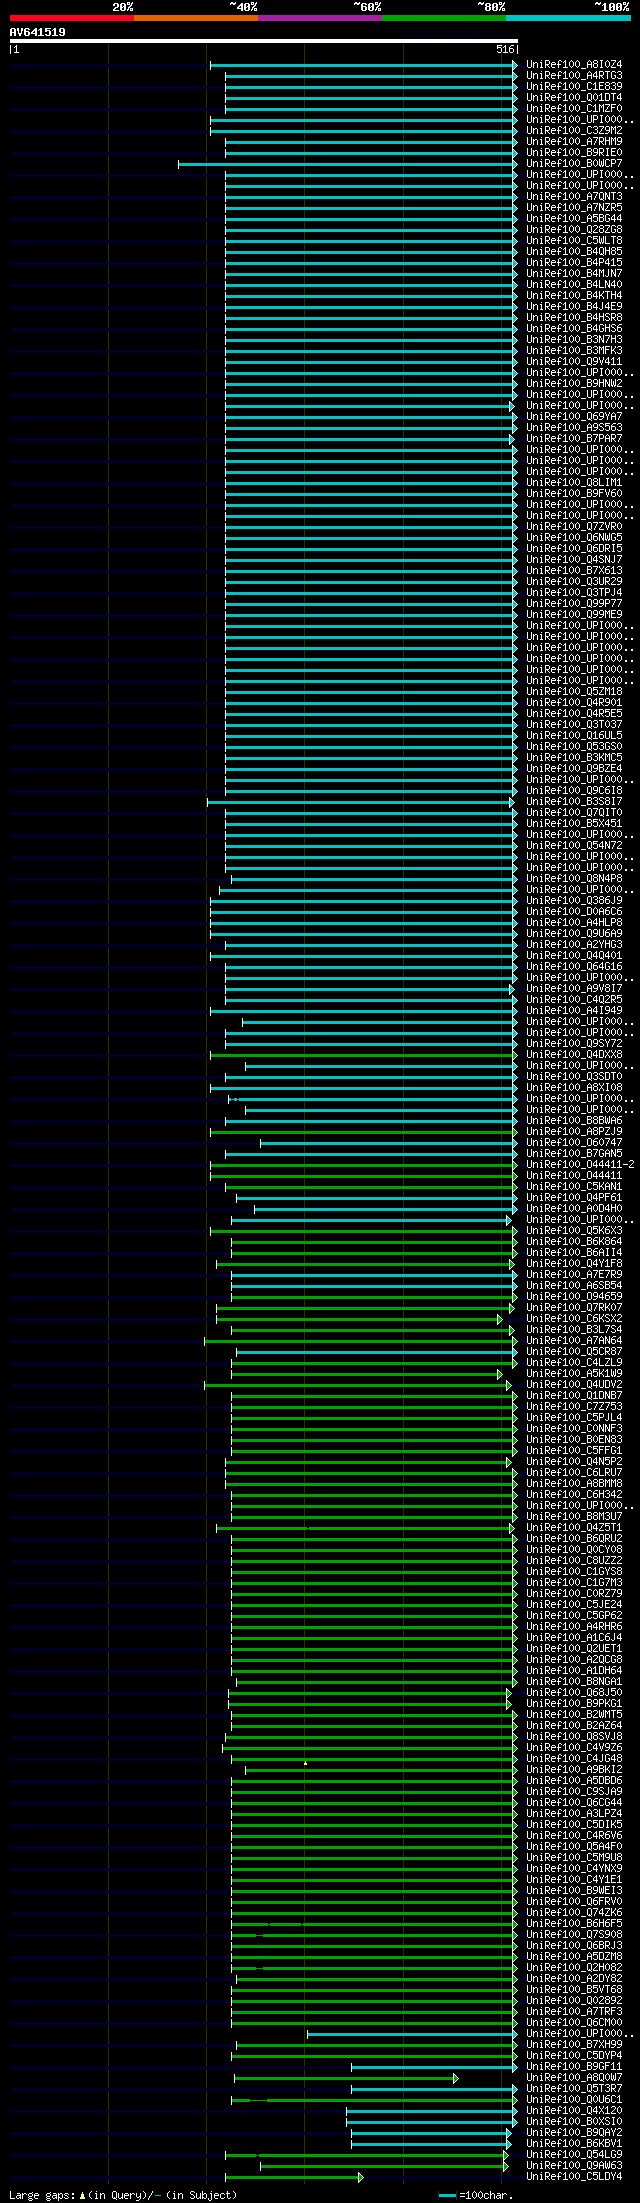Select the UniRef100_A8PZJ9 label
Screen dimensions: 640x2203
574,1131
